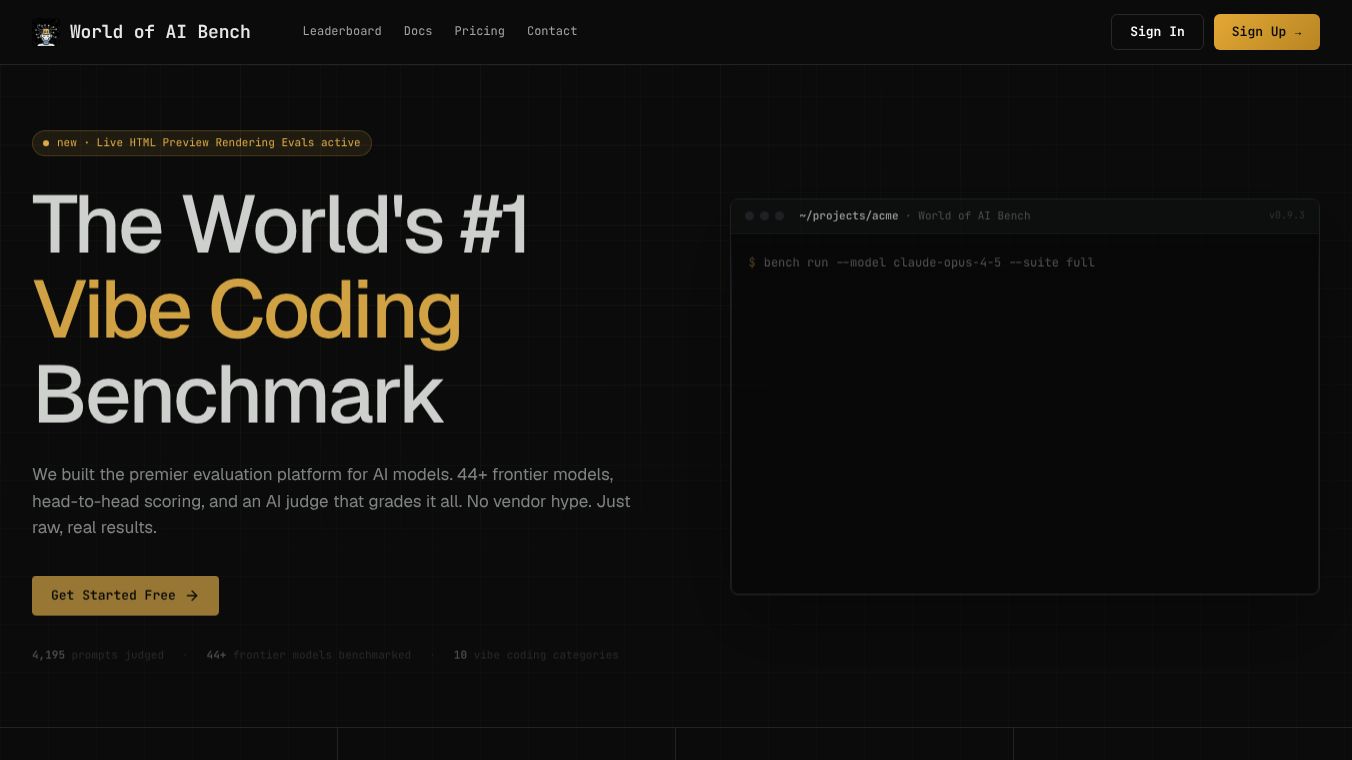The image size is (1352, 760).
Task: Open the Docs nav link
Action: [x=418, y=31]
